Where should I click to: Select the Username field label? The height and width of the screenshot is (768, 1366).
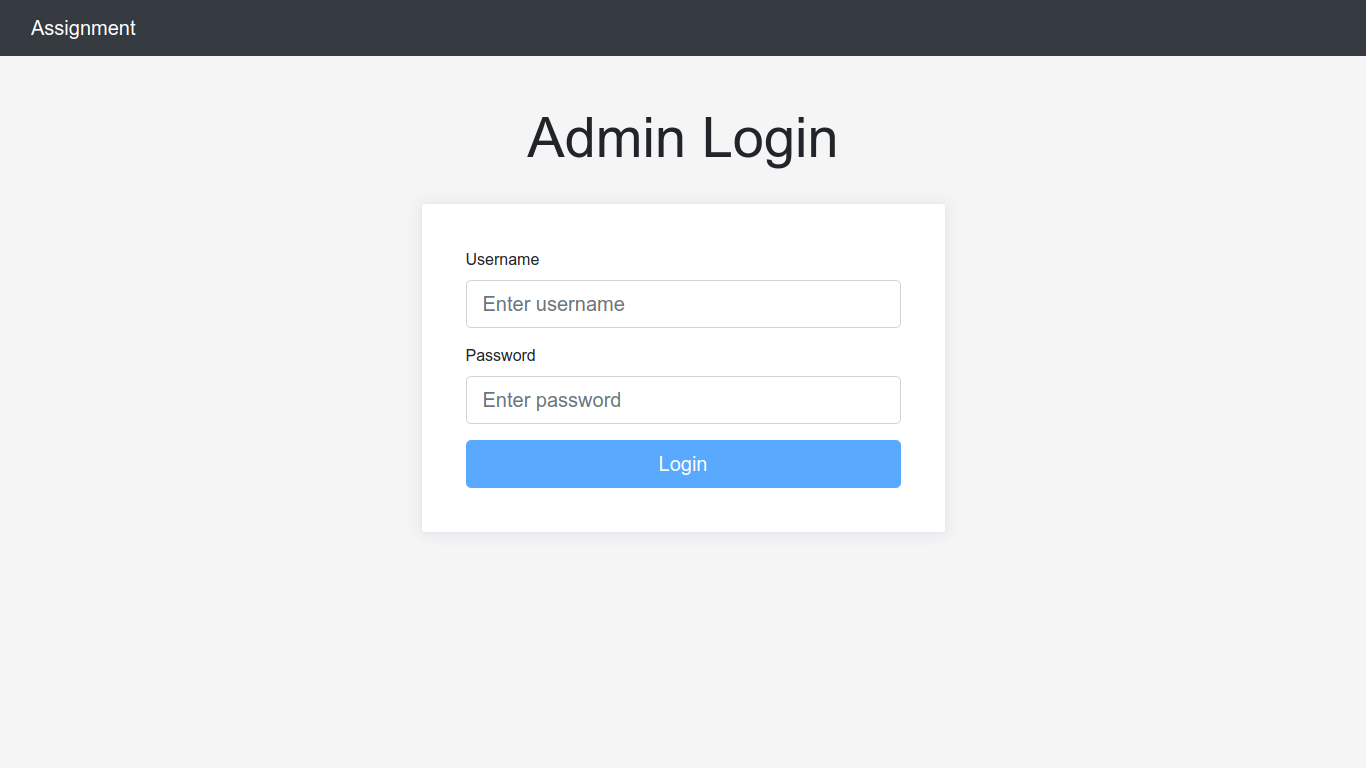(502, 259)
